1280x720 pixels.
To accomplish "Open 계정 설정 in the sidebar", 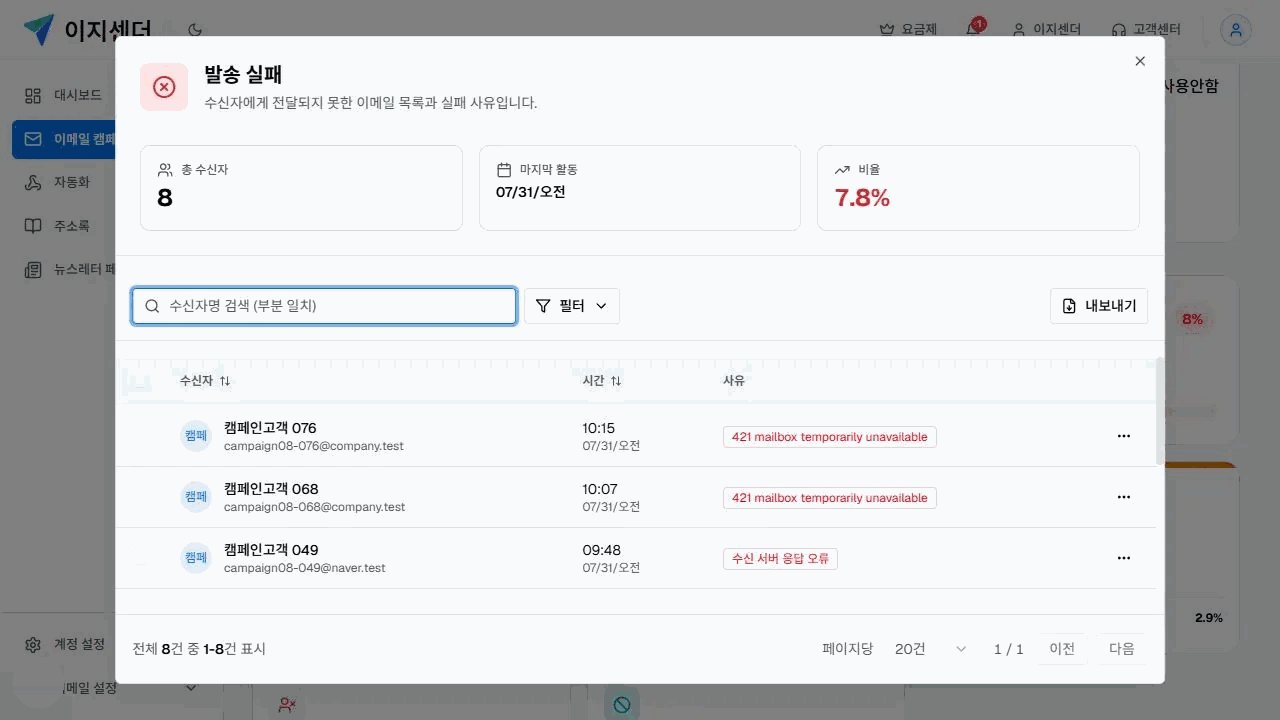I will coord(64,644).
